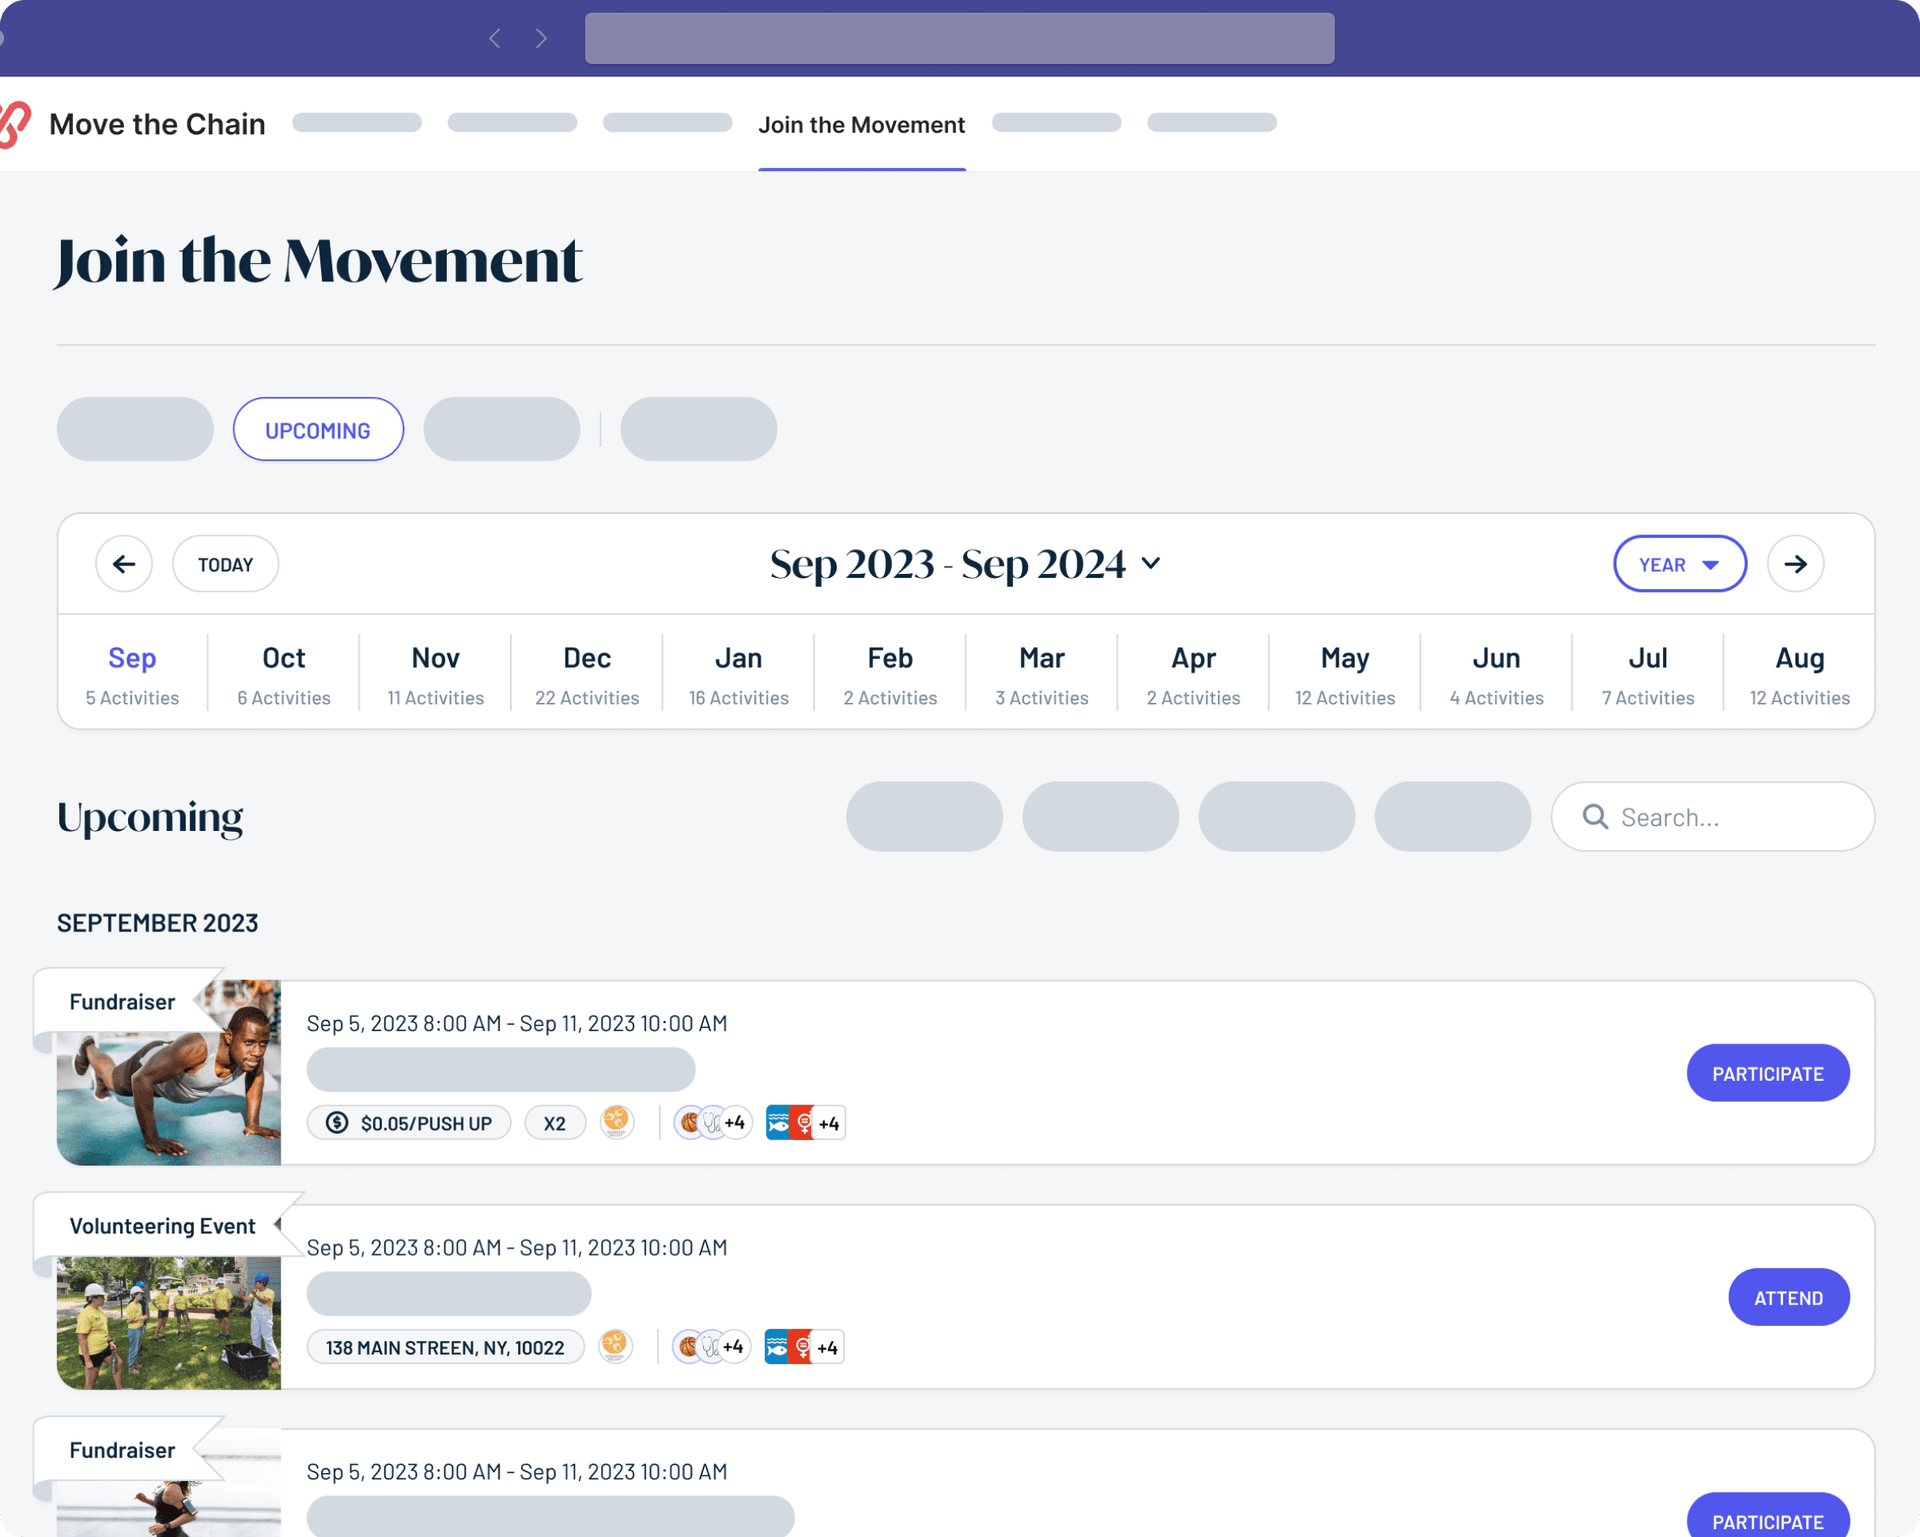The width and height of the screenshot is (1920, 1537).
Task: Open the Volunteering Event group photo thumbnail
Action: click(x=168, y=1322)
